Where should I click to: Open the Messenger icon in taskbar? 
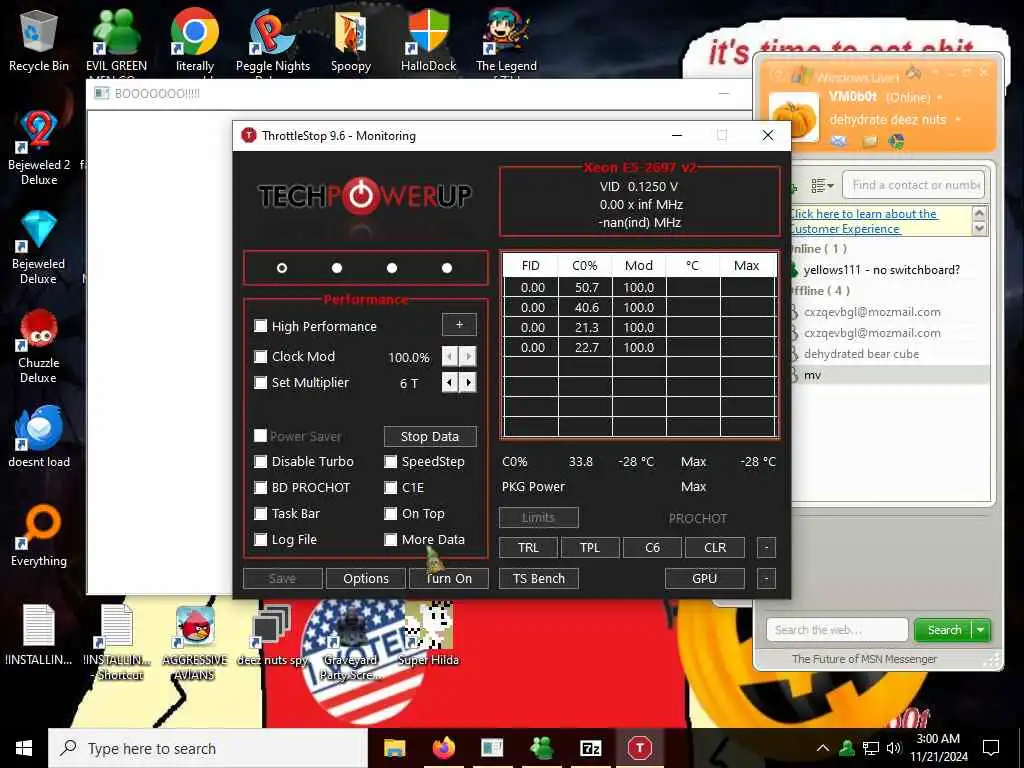[541, 748]
